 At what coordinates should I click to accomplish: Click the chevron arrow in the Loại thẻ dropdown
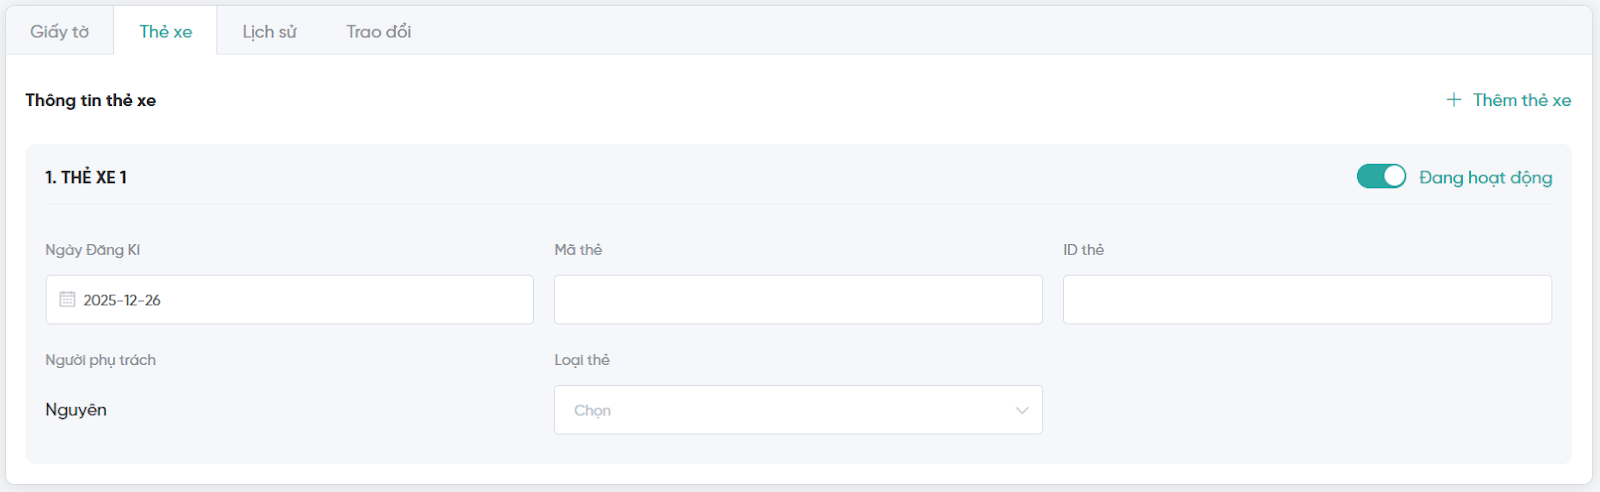coord(1022,410)
